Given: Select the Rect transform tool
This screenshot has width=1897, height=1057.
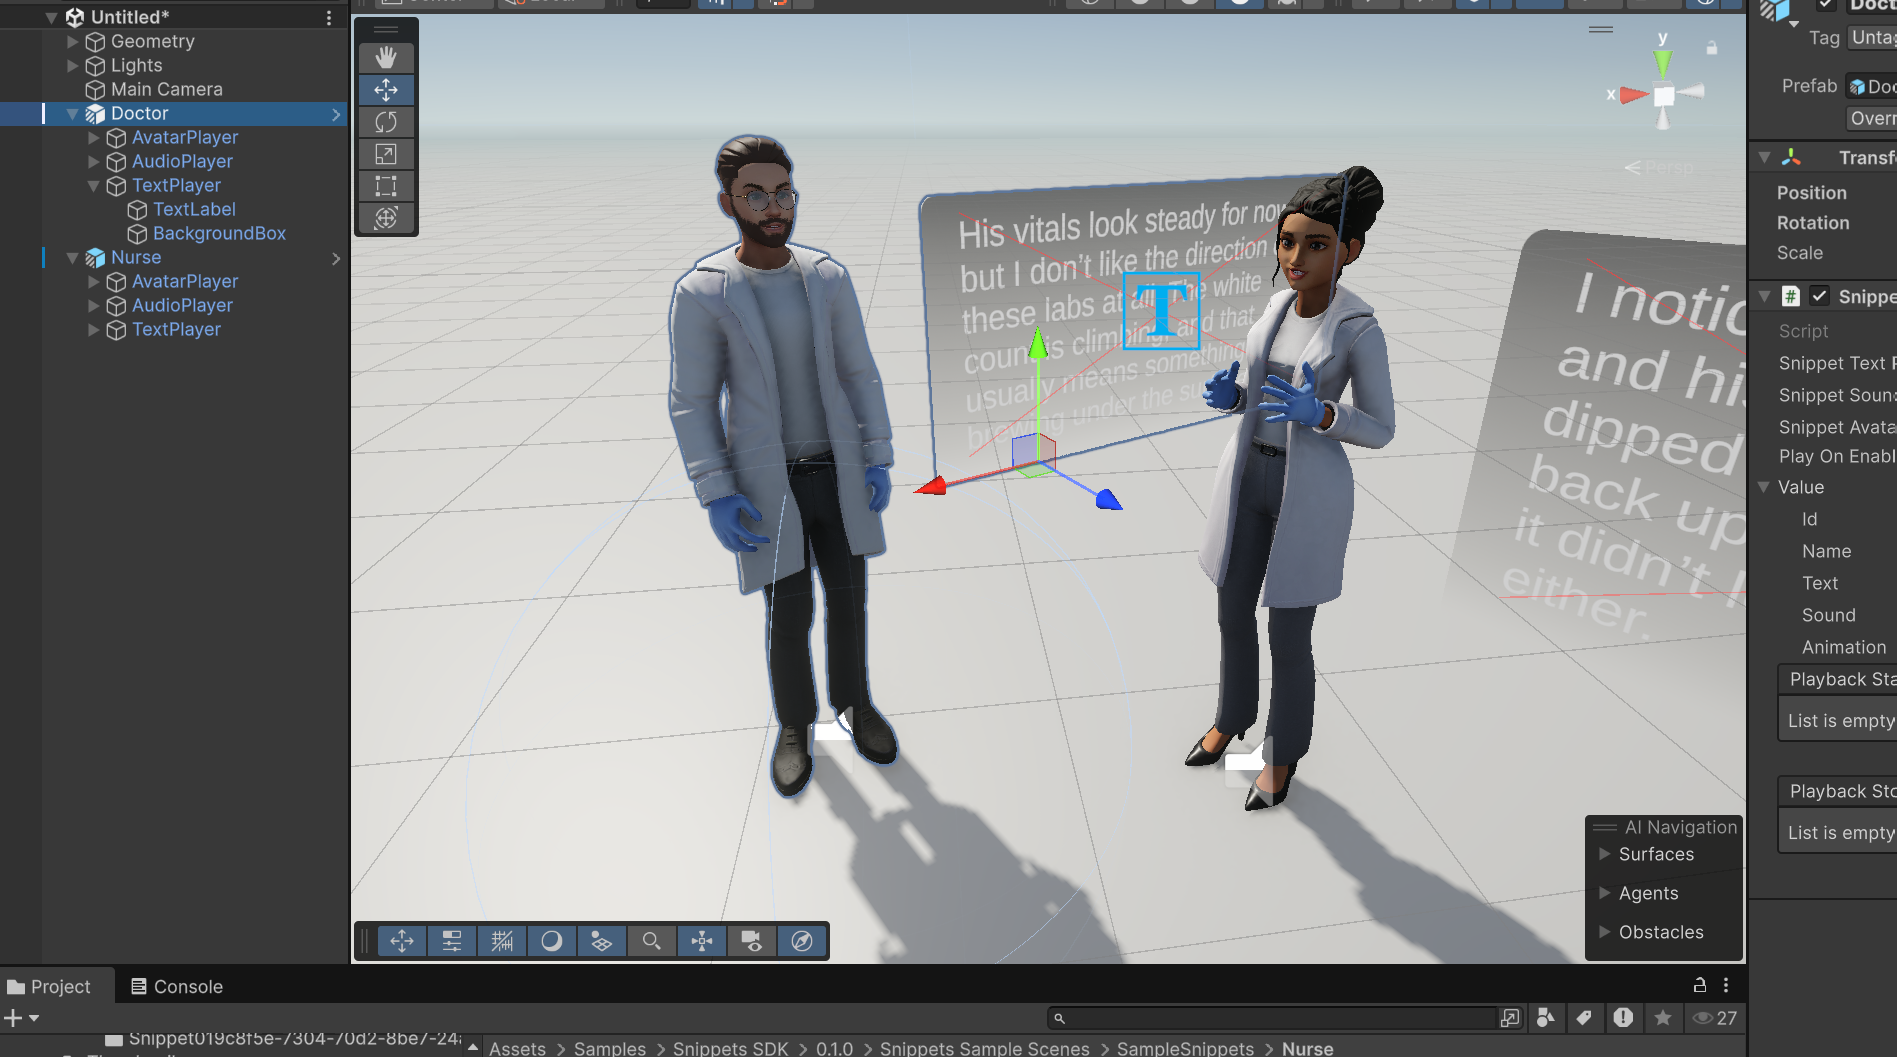Looking at the screenshot, I should click(386, 186).
